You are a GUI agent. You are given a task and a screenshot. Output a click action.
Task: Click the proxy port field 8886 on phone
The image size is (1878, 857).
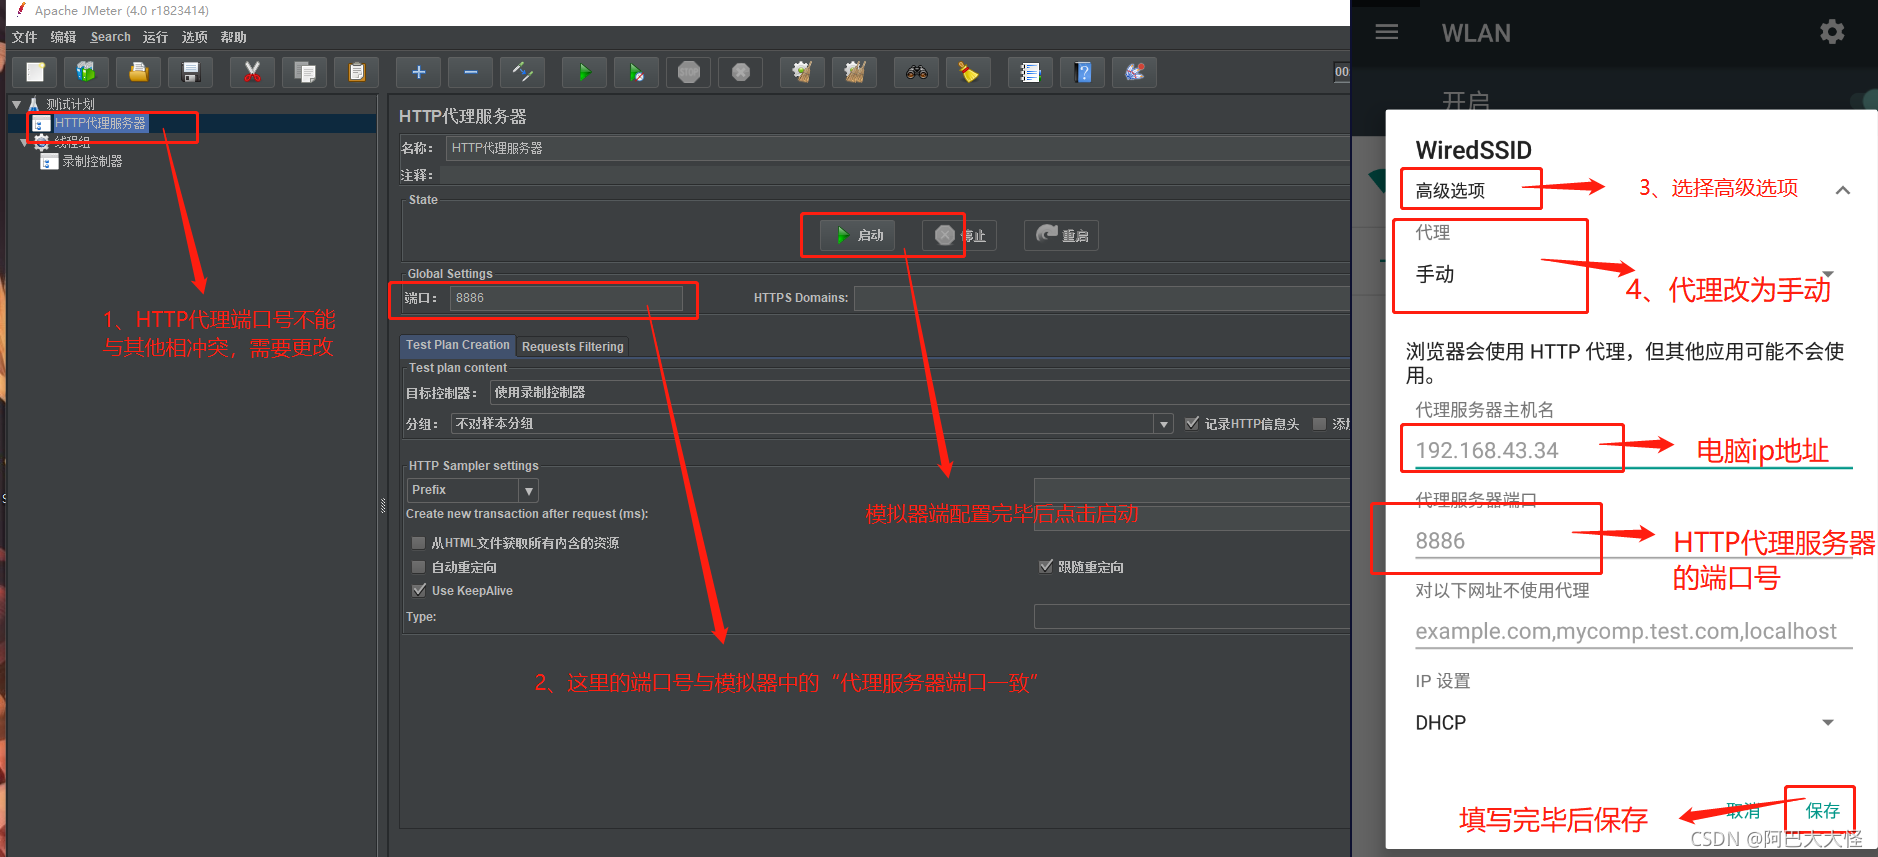pyautogui.click(x=1633, y=541)
